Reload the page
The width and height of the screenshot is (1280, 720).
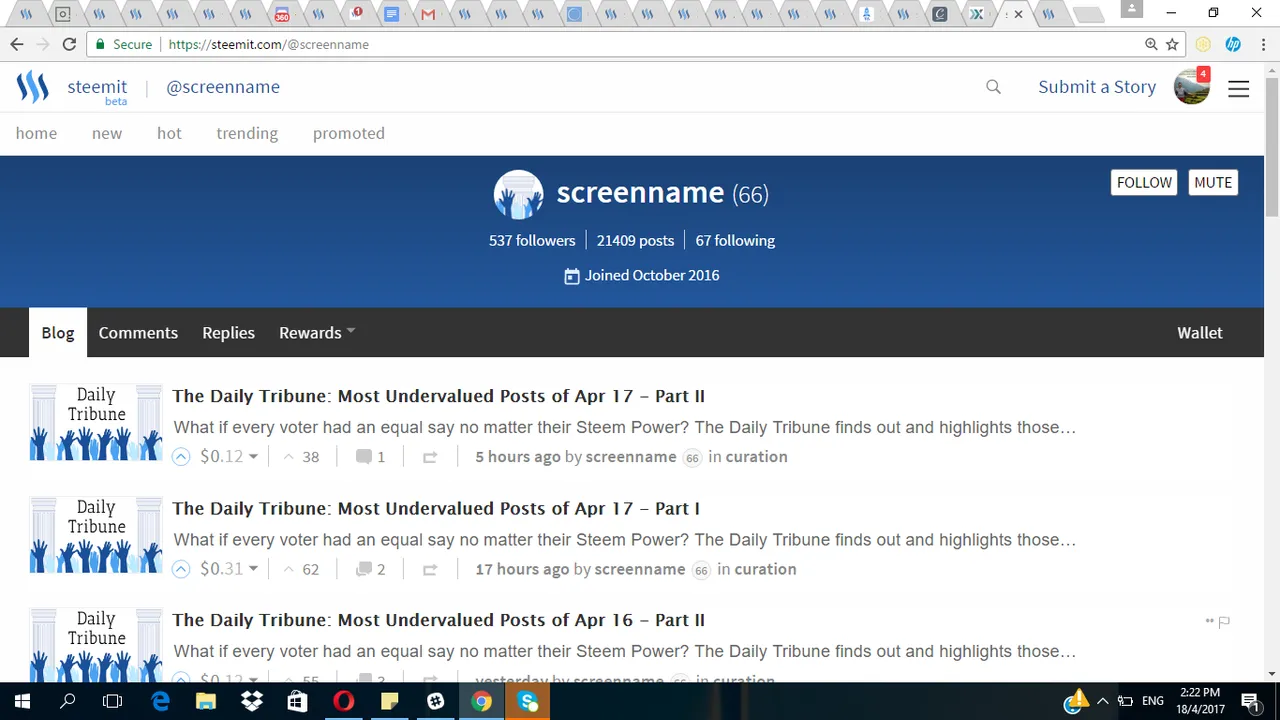pyautogui.click(x=69, y=44)
